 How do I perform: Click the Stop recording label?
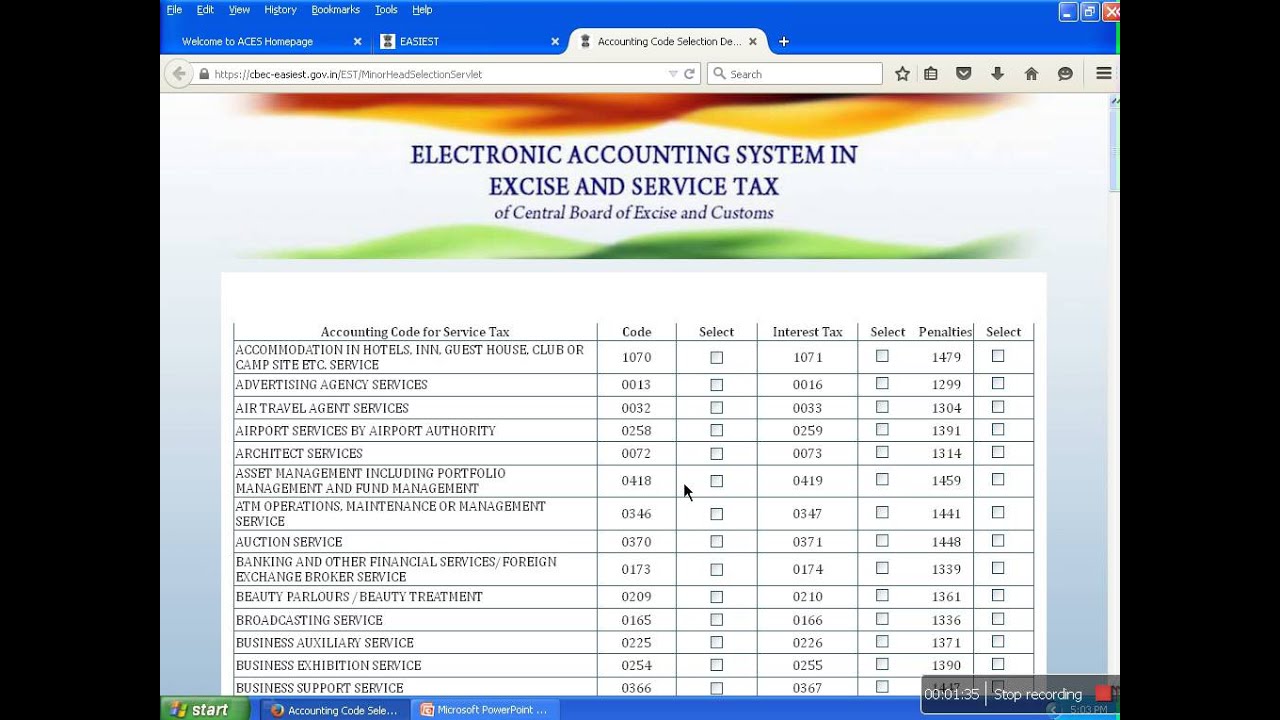coord(1037,694)
